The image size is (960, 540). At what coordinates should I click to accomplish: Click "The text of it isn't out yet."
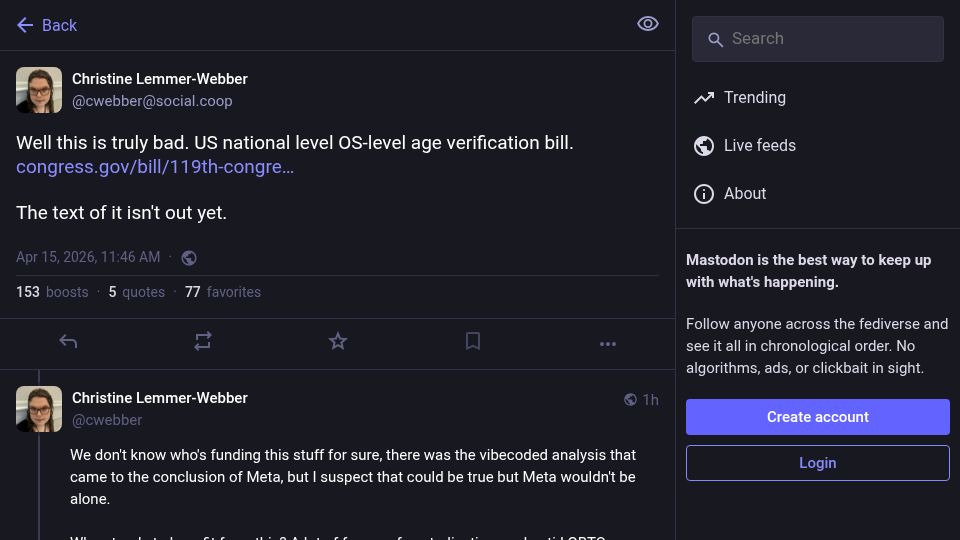(x=121, y=212)
